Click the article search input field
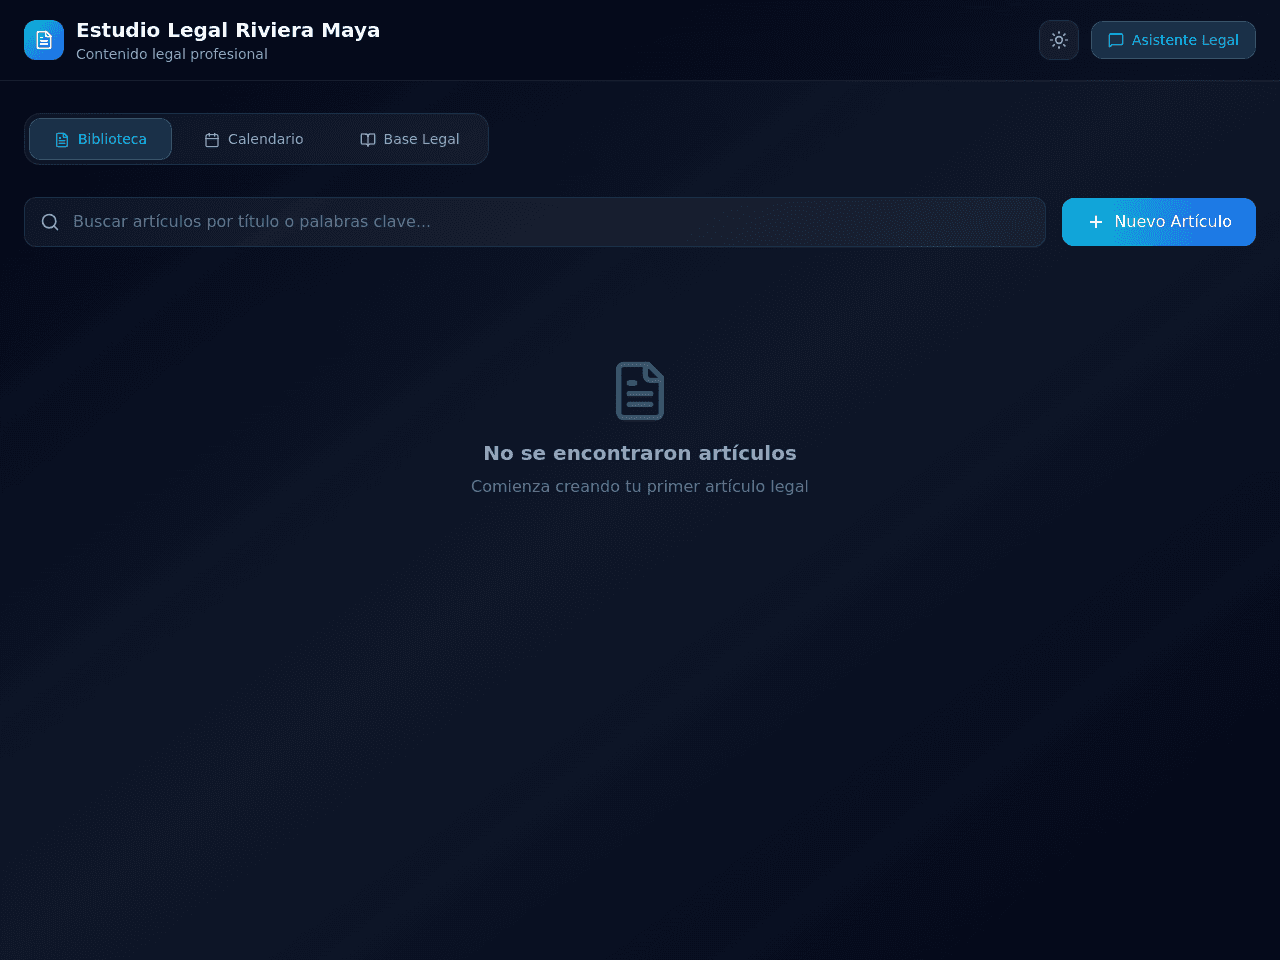 click(535, 222)
